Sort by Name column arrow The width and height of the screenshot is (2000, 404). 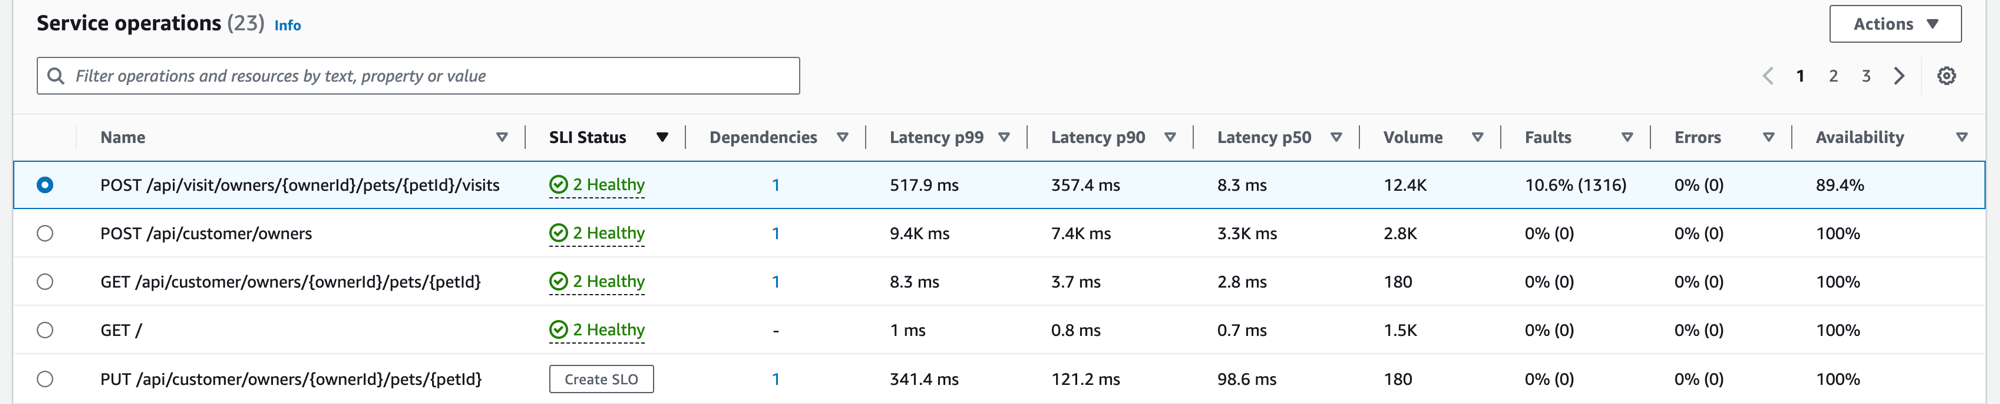(502, 138)
